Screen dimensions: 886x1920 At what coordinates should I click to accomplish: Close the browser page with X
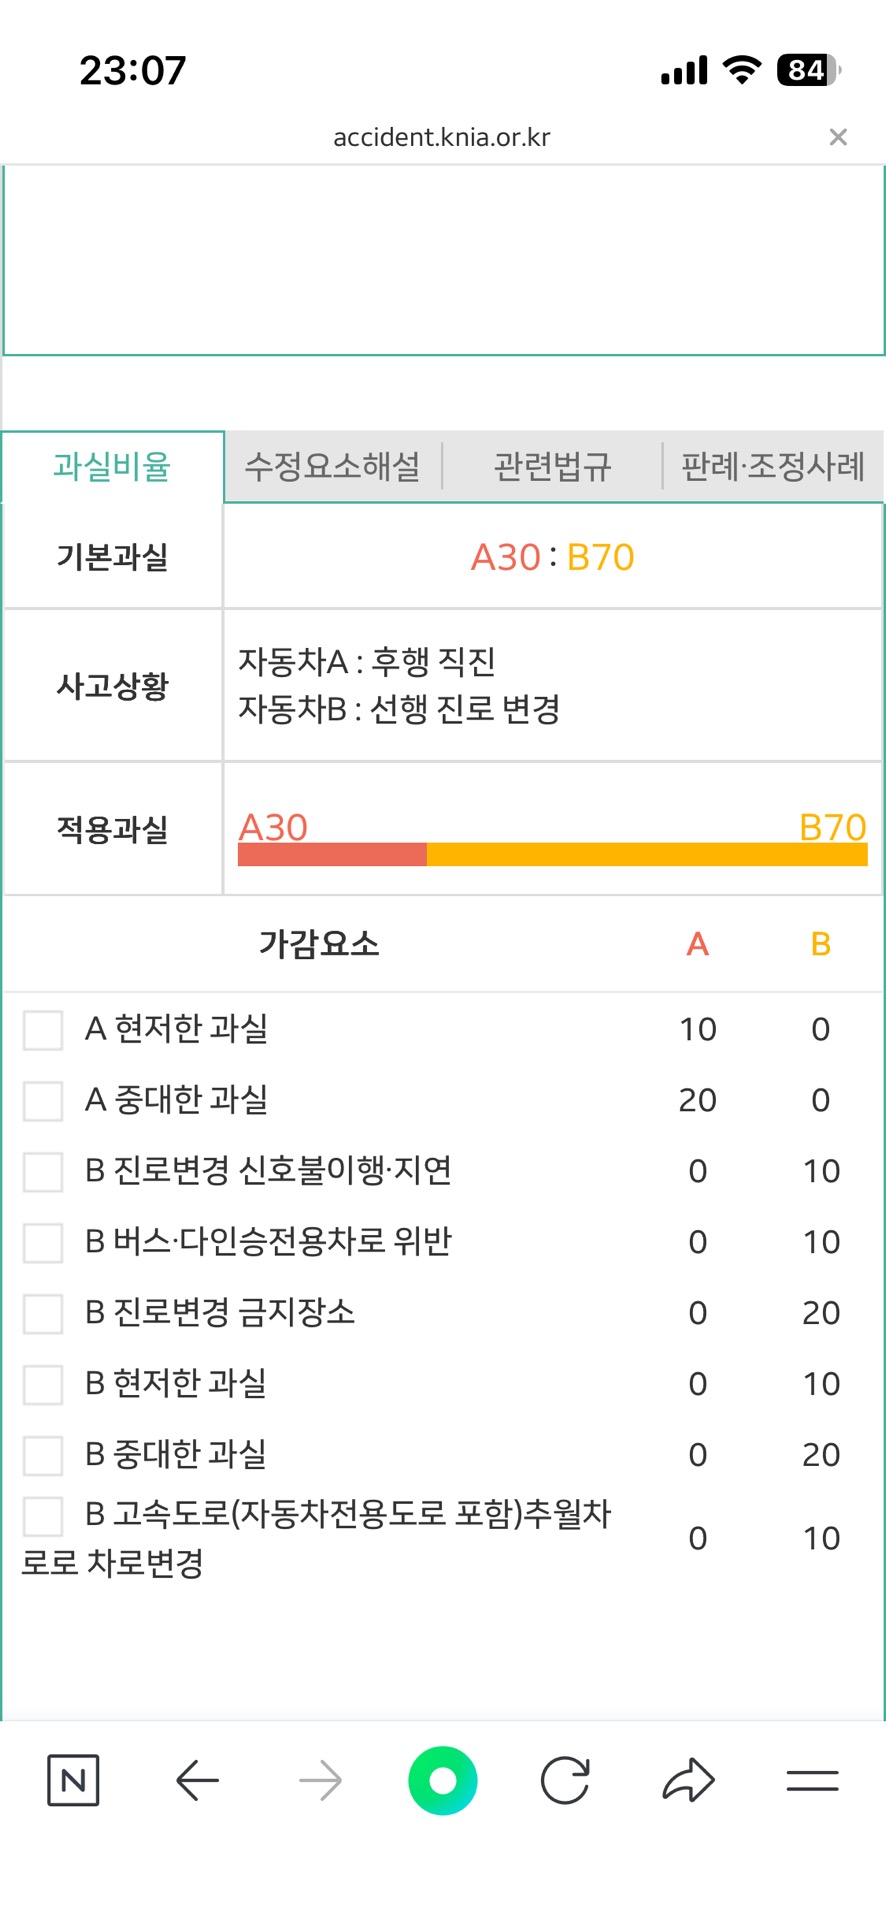click(838, 137)
